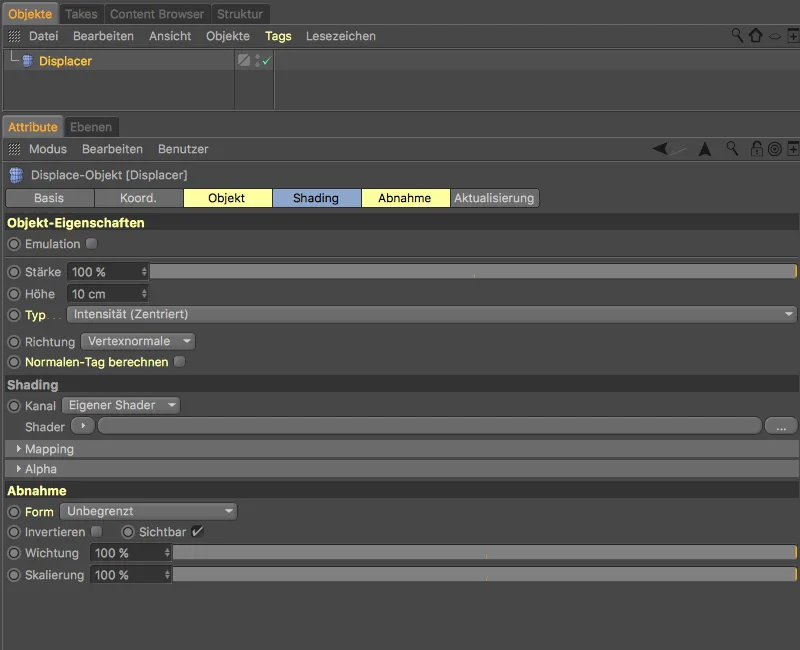Click the new-panel plus icon in Object Manager

click(x=793, y=36)
